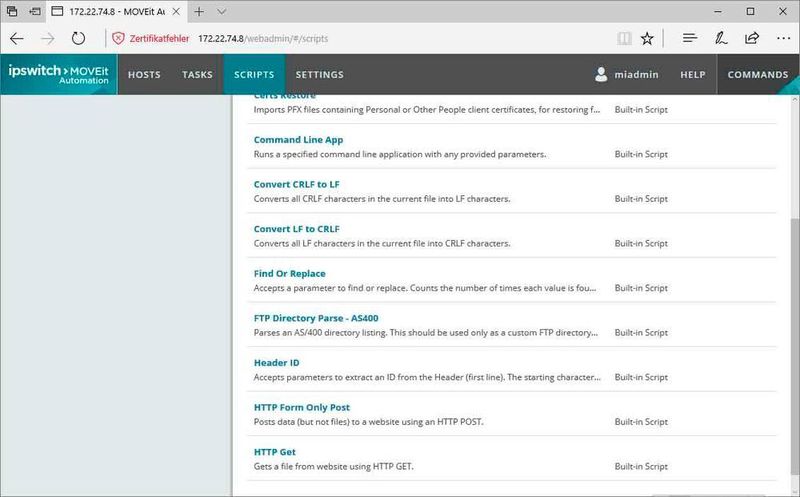Switch to the TASKS section
The height and width of the screenshot is (497, 800).
[x=197, y=74]
